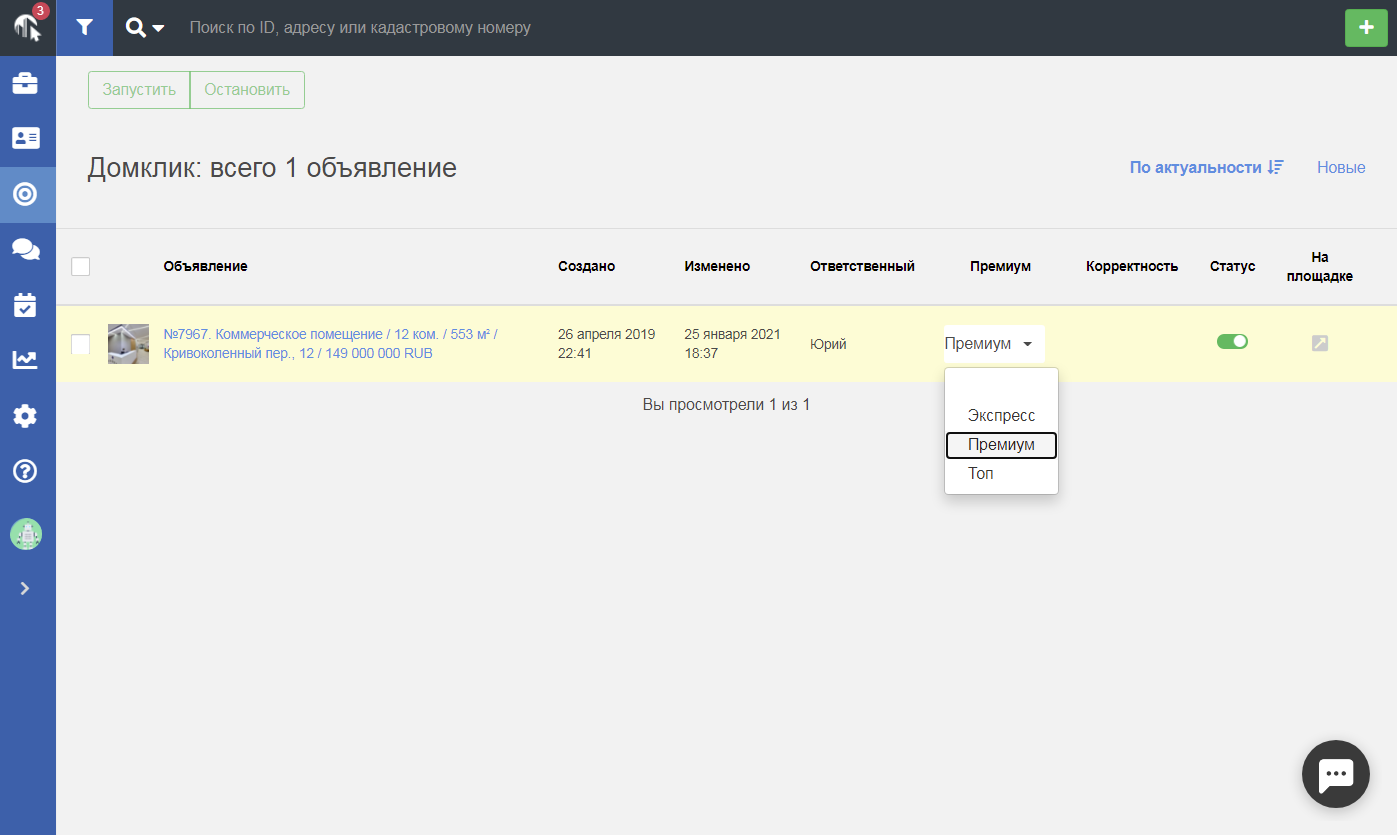Click the green plus add button
The width and height of the screenshot is (1397, 835).
coord(1366,28)
